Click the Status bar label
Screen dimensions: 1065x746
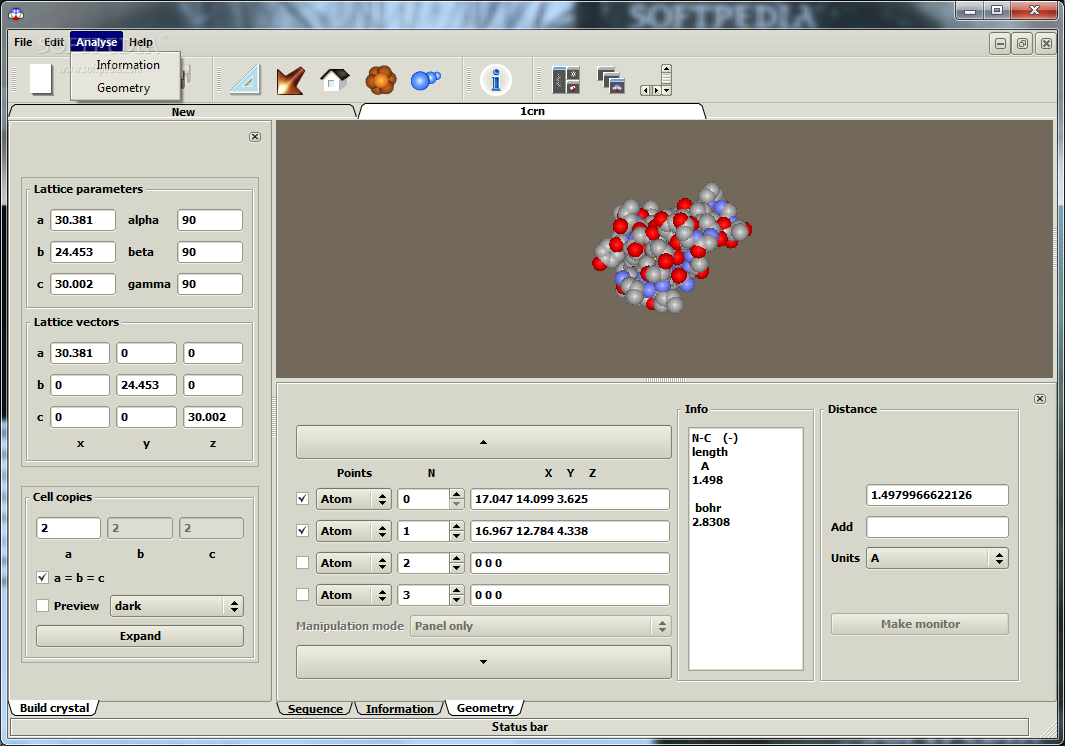pyautogui.click(x=520, y=727)
